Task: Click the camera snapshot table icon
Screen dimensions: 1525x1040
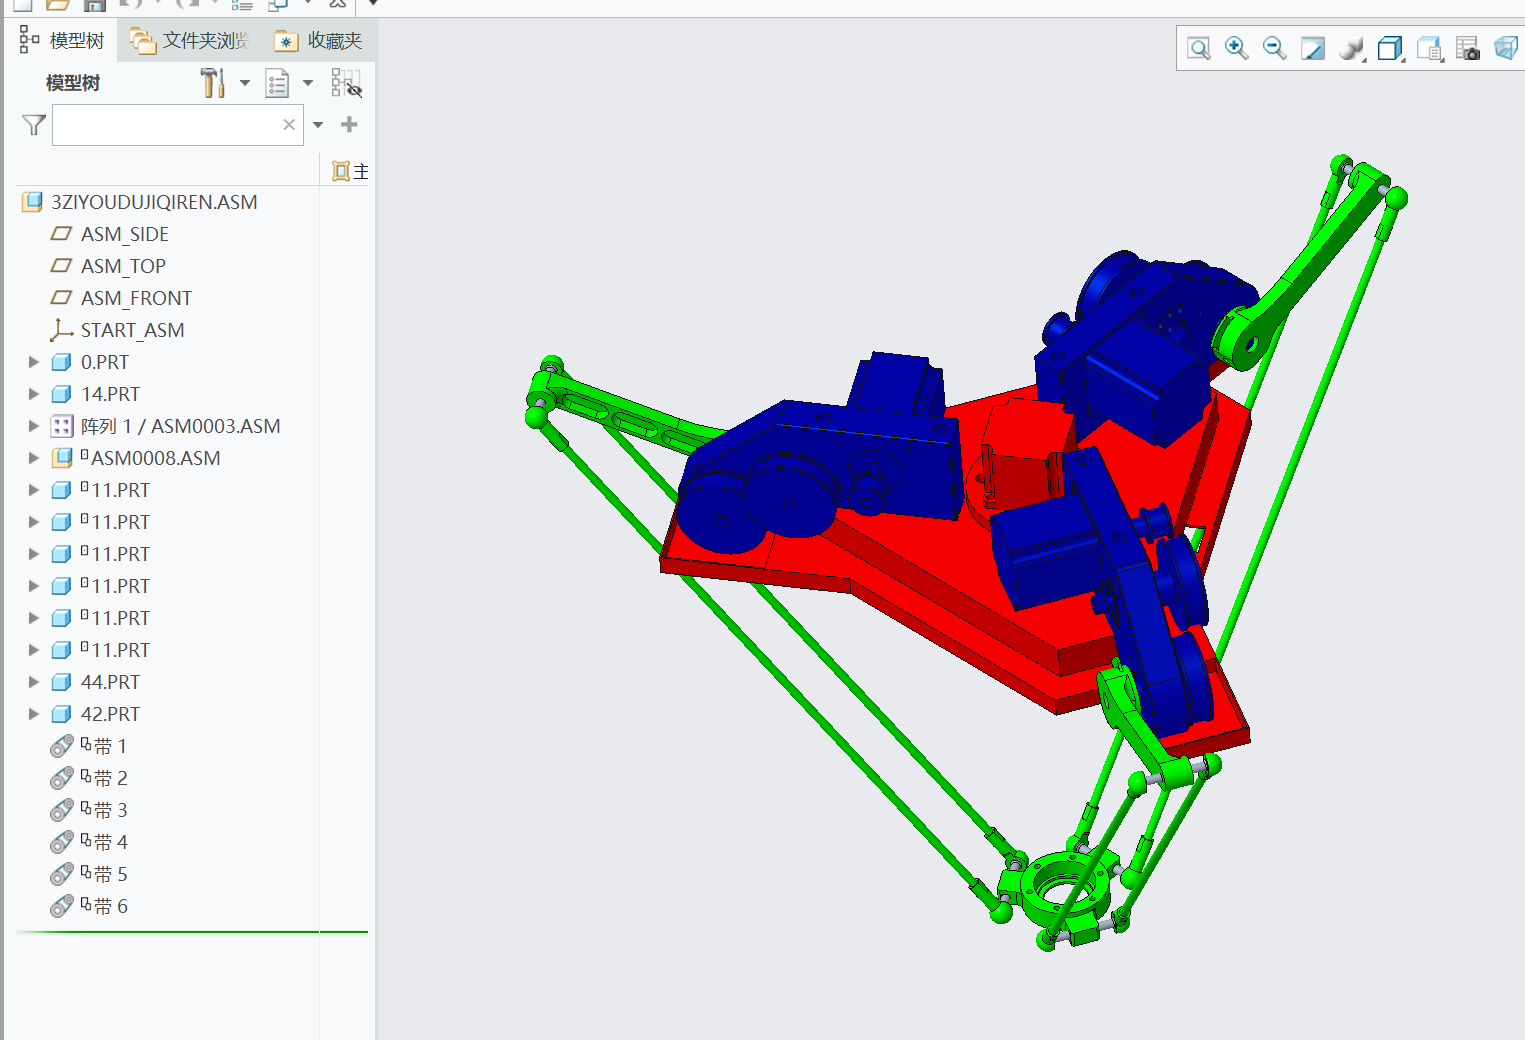Action: [1467, 48]
